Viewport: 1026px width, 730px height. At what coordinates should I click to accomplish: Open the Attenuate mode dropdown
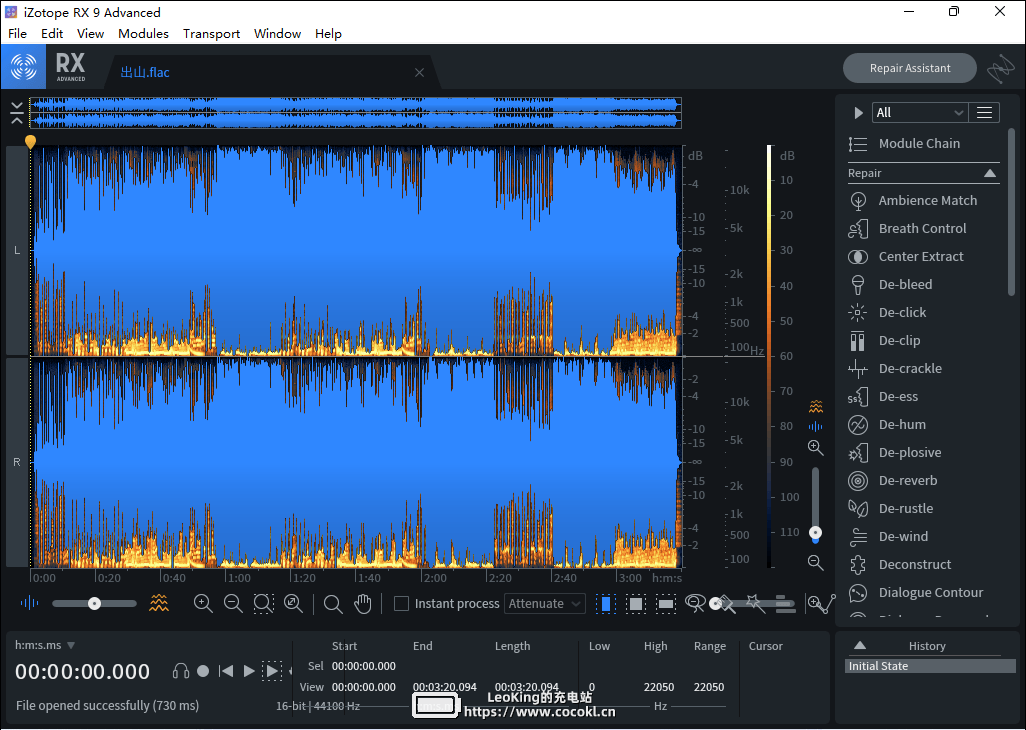[x=544, y=604]
